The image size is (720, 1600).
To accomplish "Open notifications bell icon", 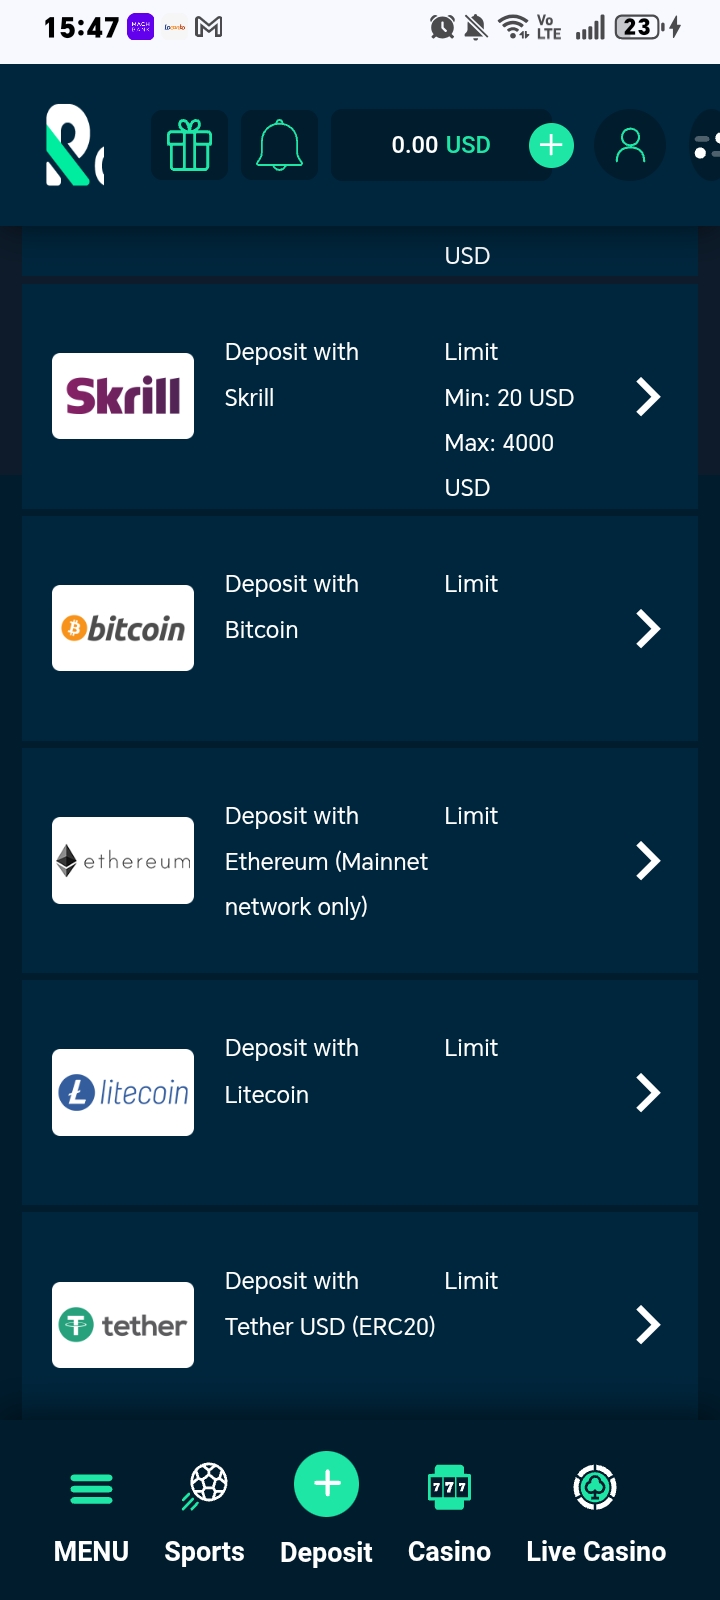I will coord(280,146).
